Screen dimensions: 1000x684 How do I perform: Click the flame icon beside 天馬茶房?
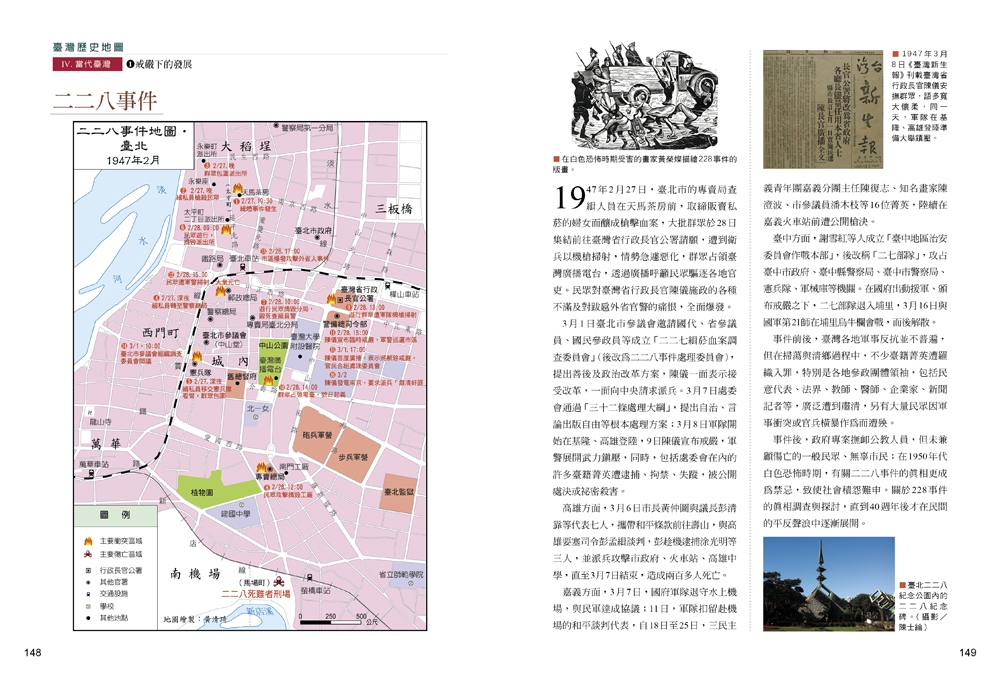click(238, 189)
